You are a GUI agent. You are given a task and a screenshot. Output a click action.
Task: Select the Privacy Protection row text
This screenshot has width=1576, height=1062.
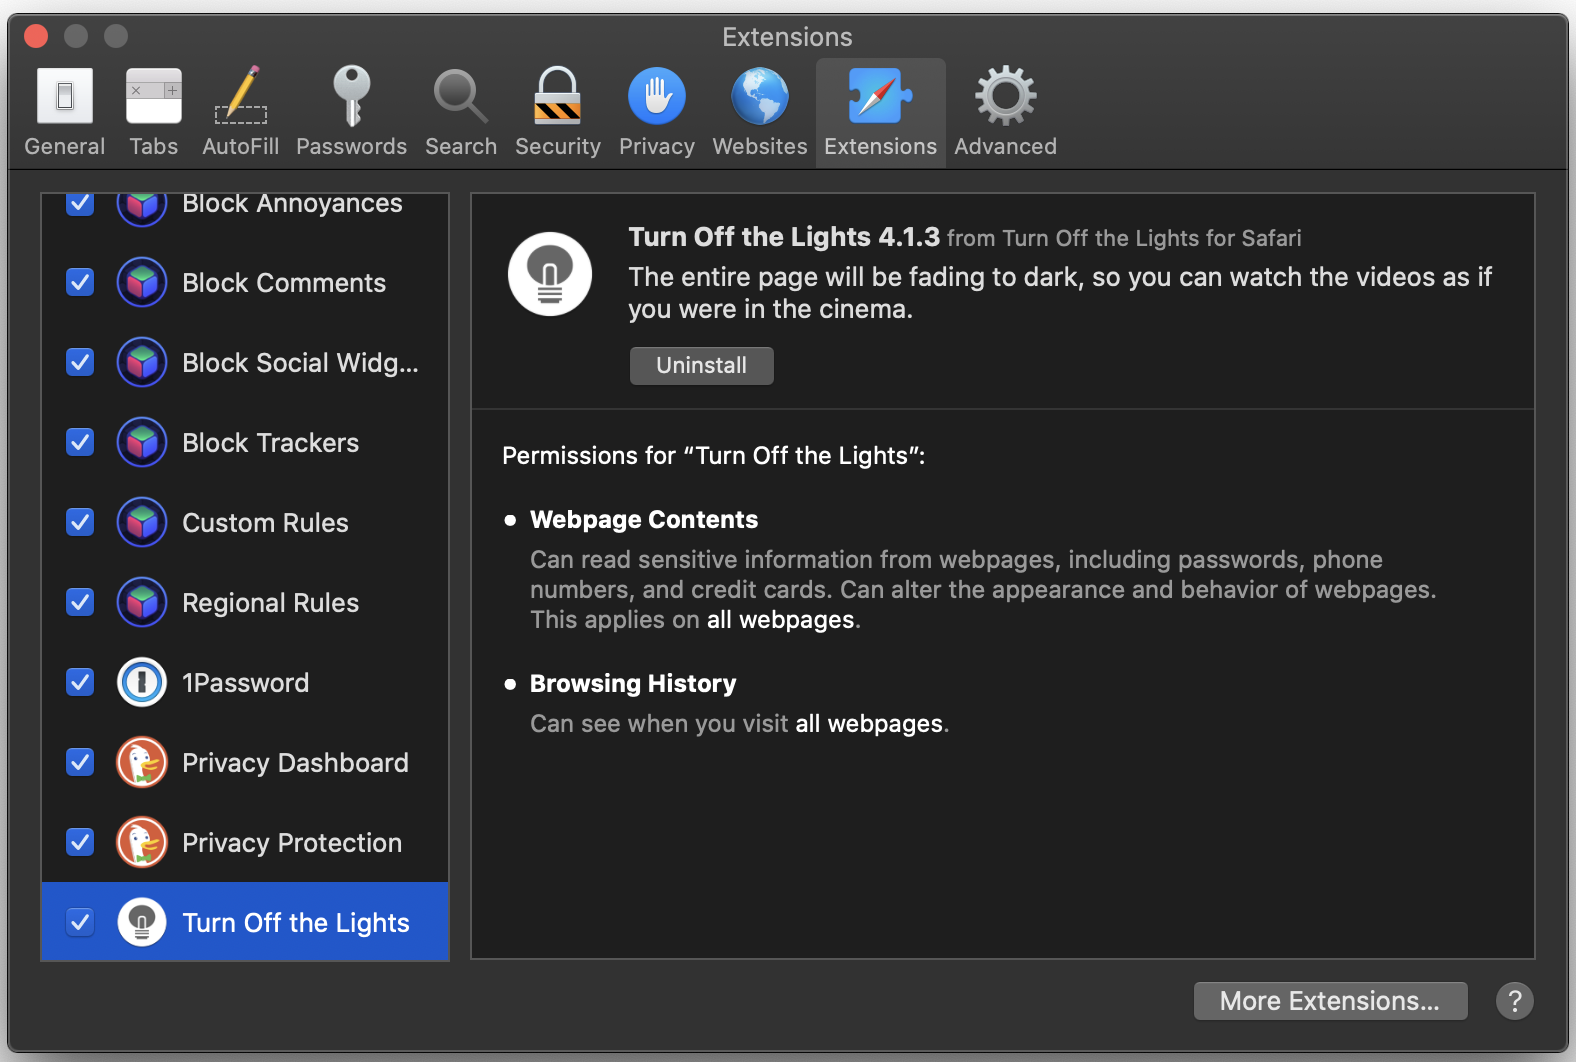pyautogui.click(x=292, y=843)
